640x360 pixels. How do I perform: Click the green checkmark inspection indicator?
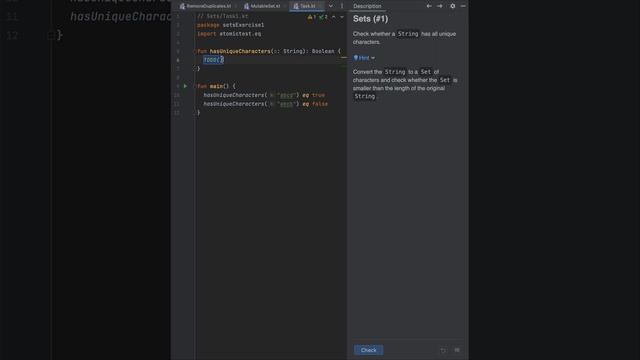click(x=323, y=17)
